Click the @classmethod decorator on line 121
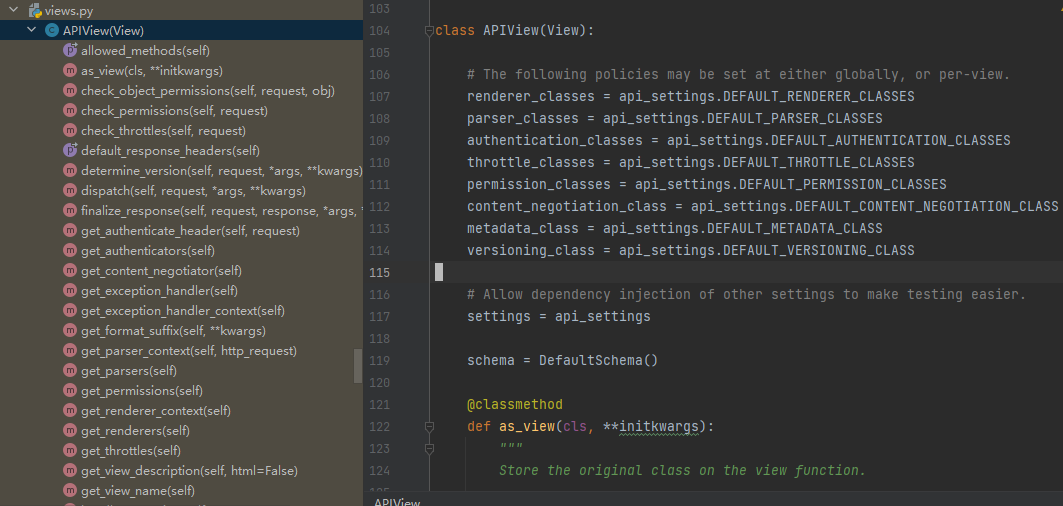The image size is (1063, 506). (x=515, y=404)
